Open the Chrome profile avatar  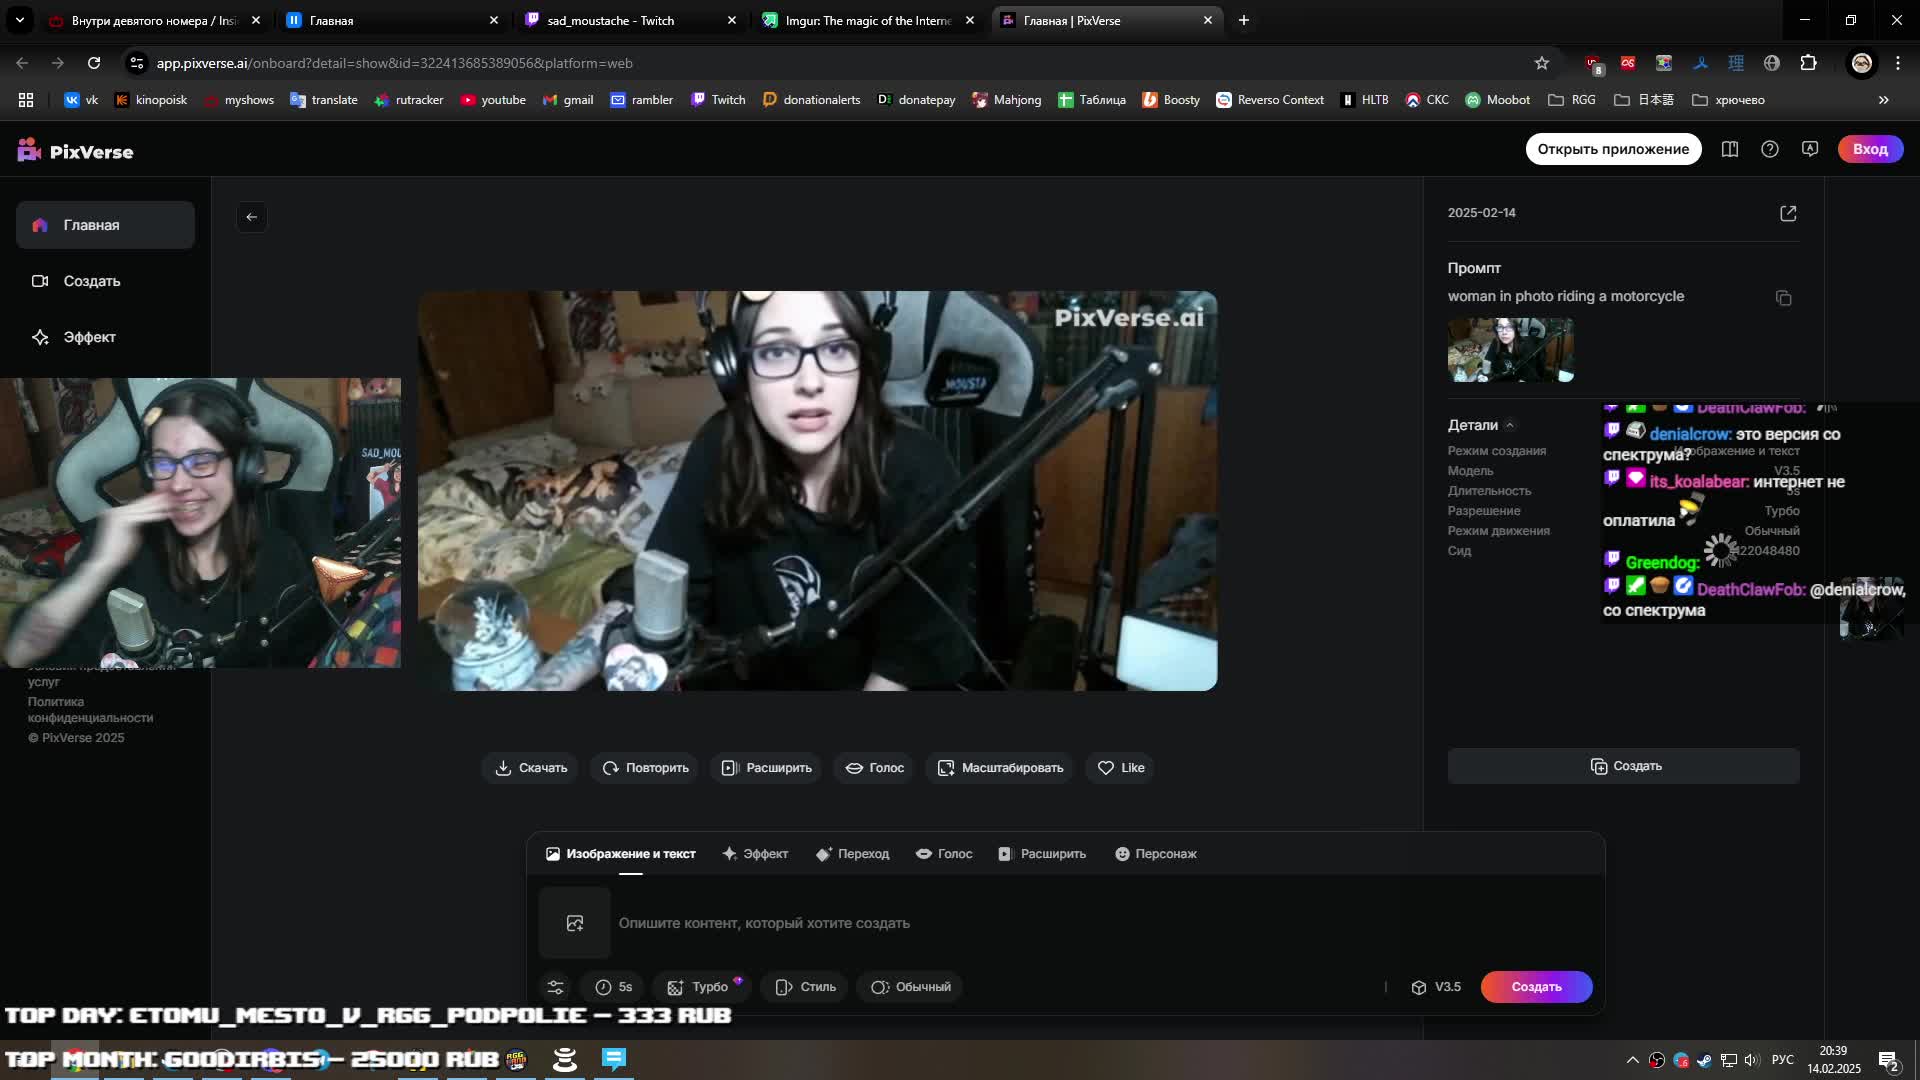(x=1862, y=63)
